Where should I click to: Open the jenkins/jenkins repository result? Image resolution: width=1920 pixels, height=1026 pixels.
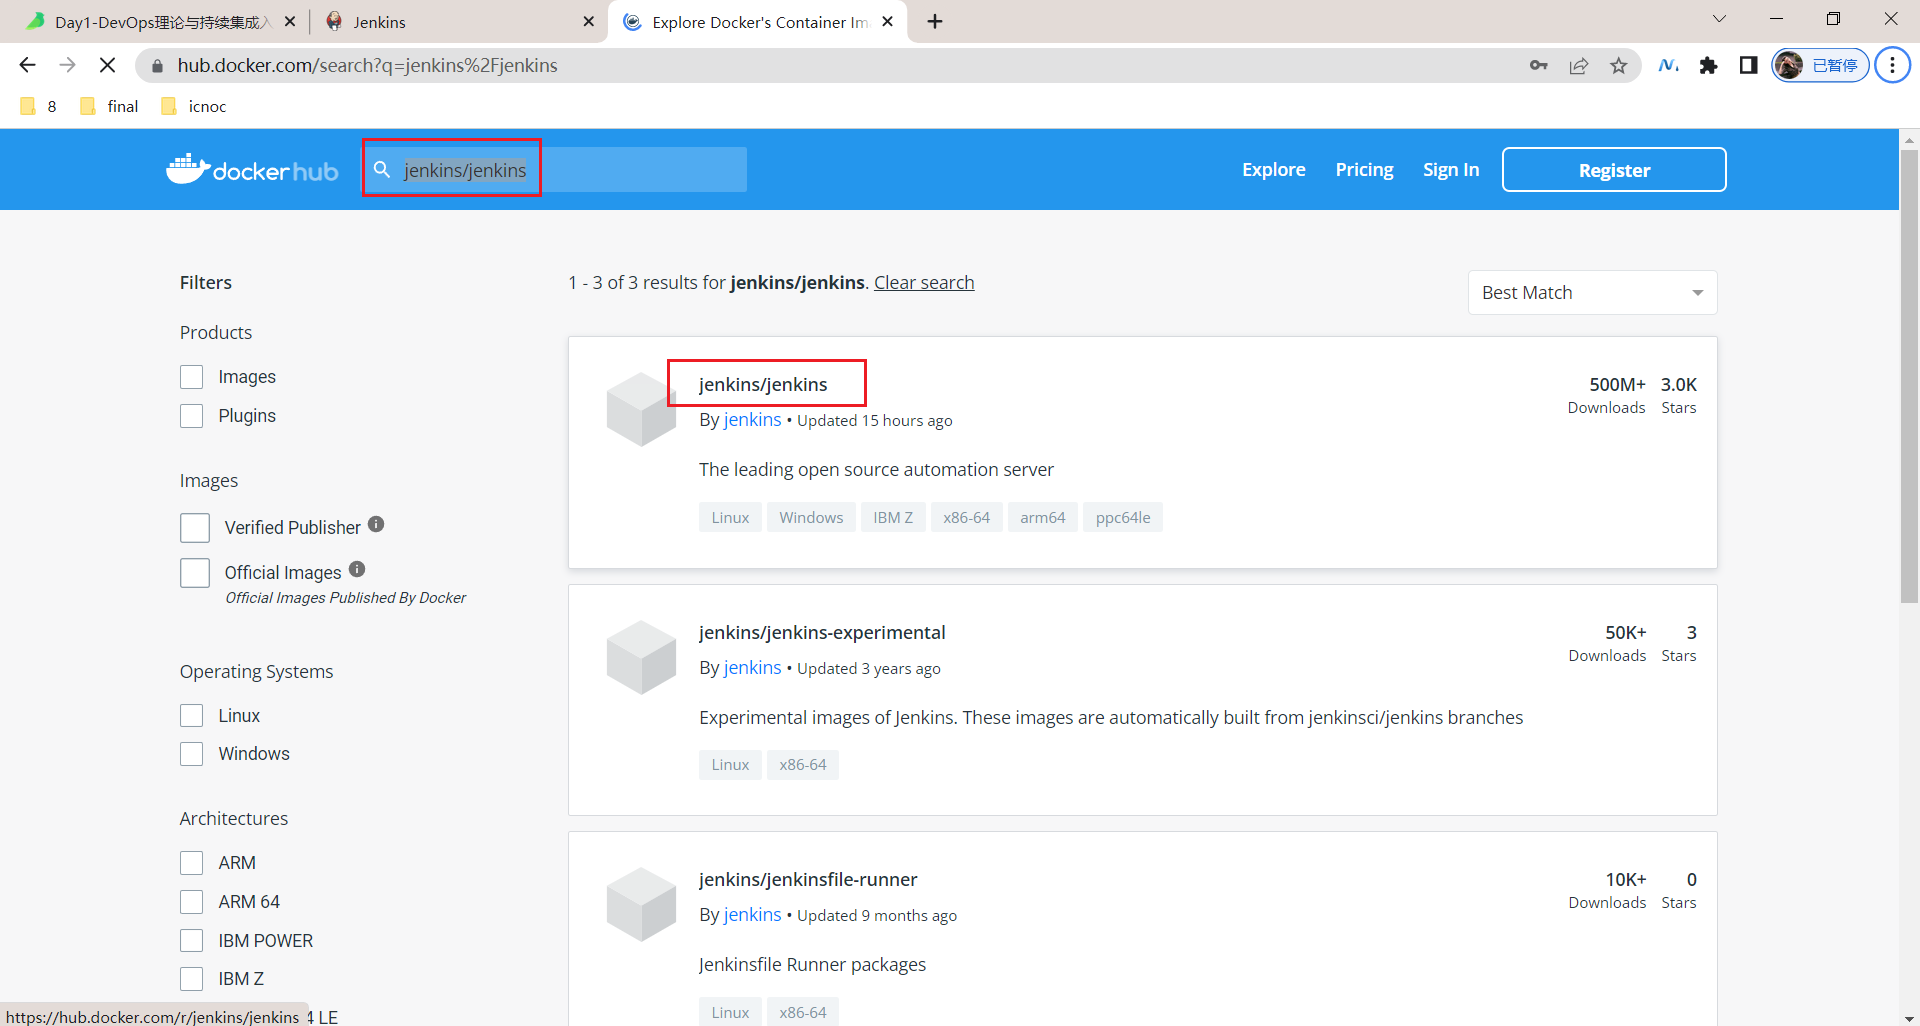tap(763, 385)
